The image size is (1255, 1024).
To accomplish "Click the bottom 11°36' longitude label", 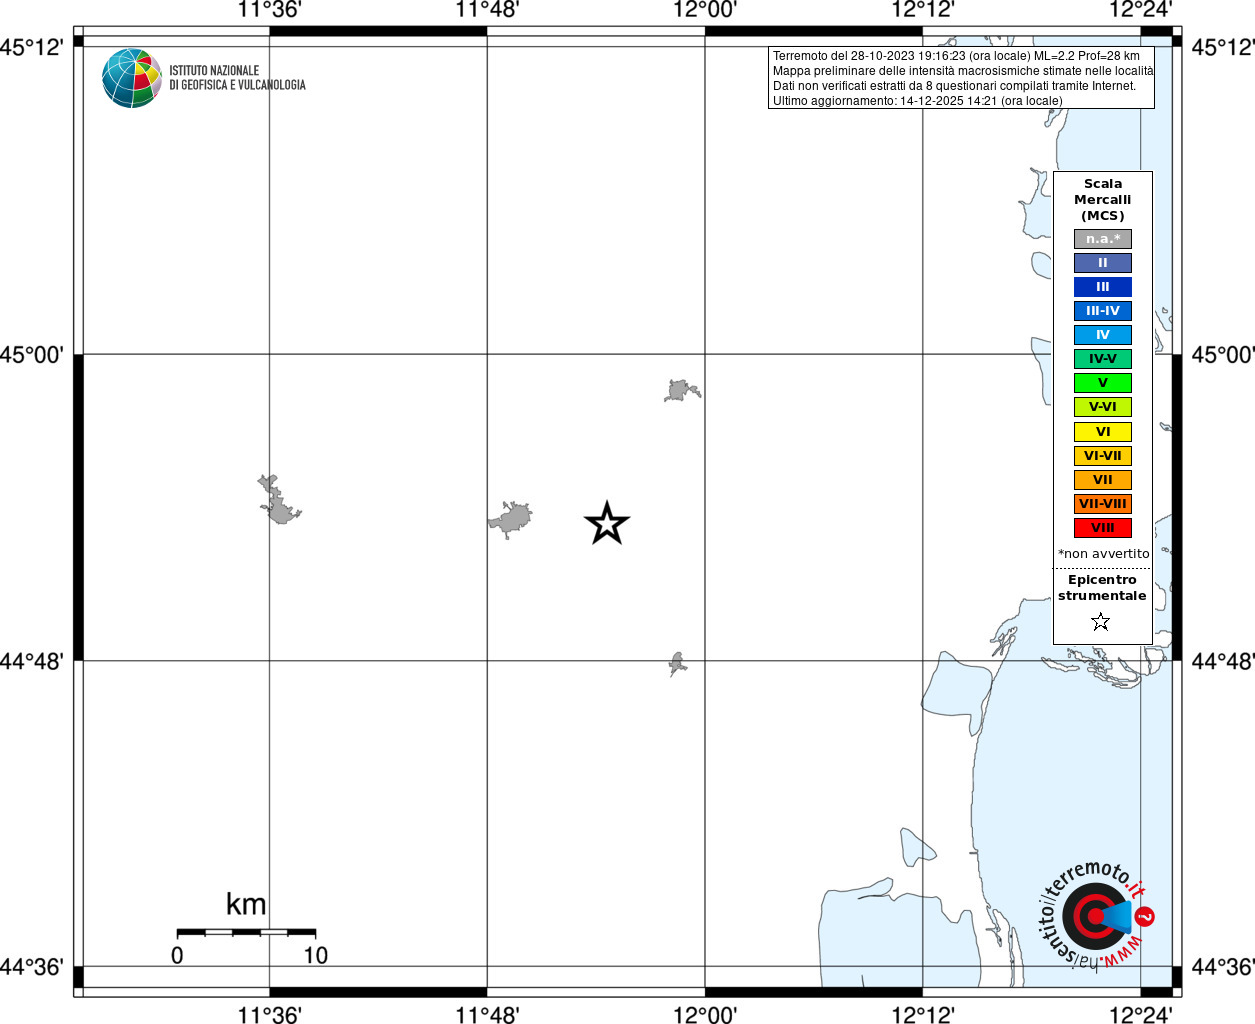I will pos(269,1014).
